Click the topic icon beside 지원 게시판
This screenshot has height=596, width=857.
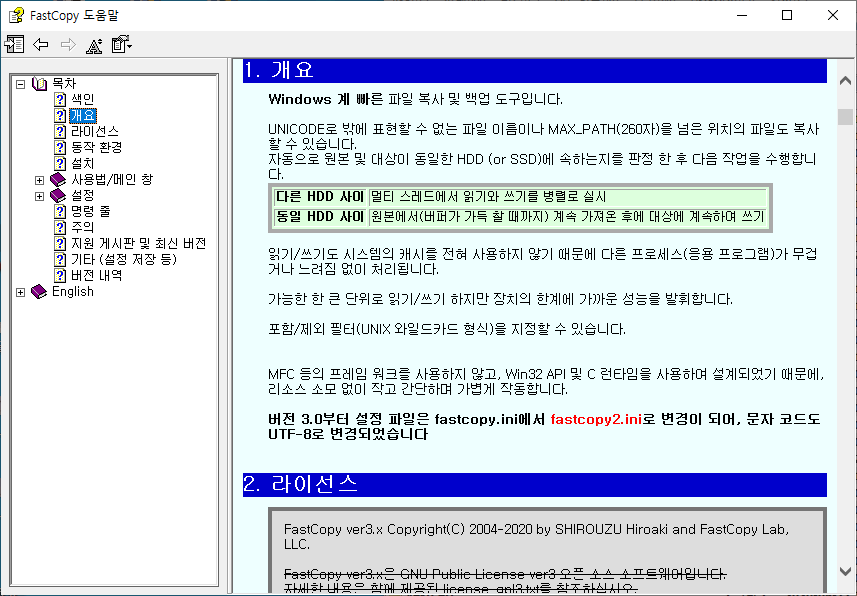pyautogui.click(x=60, y=243)
